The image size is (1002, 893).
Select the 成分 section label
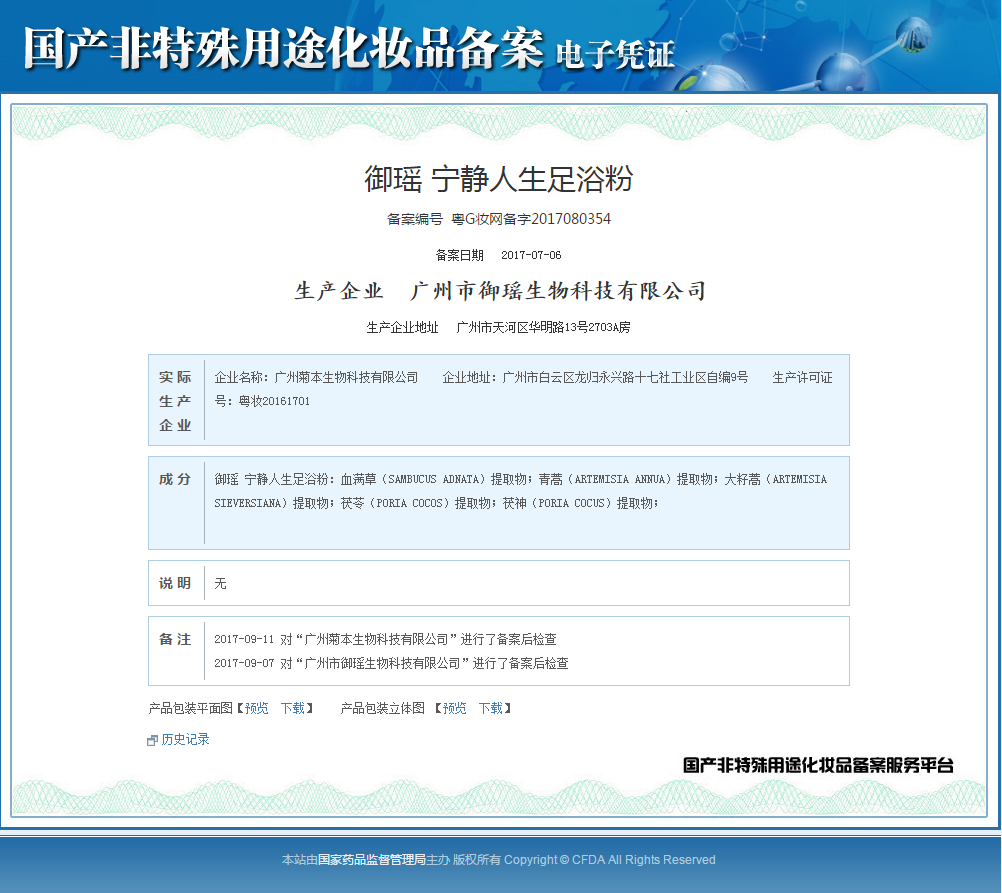point(176,479)
